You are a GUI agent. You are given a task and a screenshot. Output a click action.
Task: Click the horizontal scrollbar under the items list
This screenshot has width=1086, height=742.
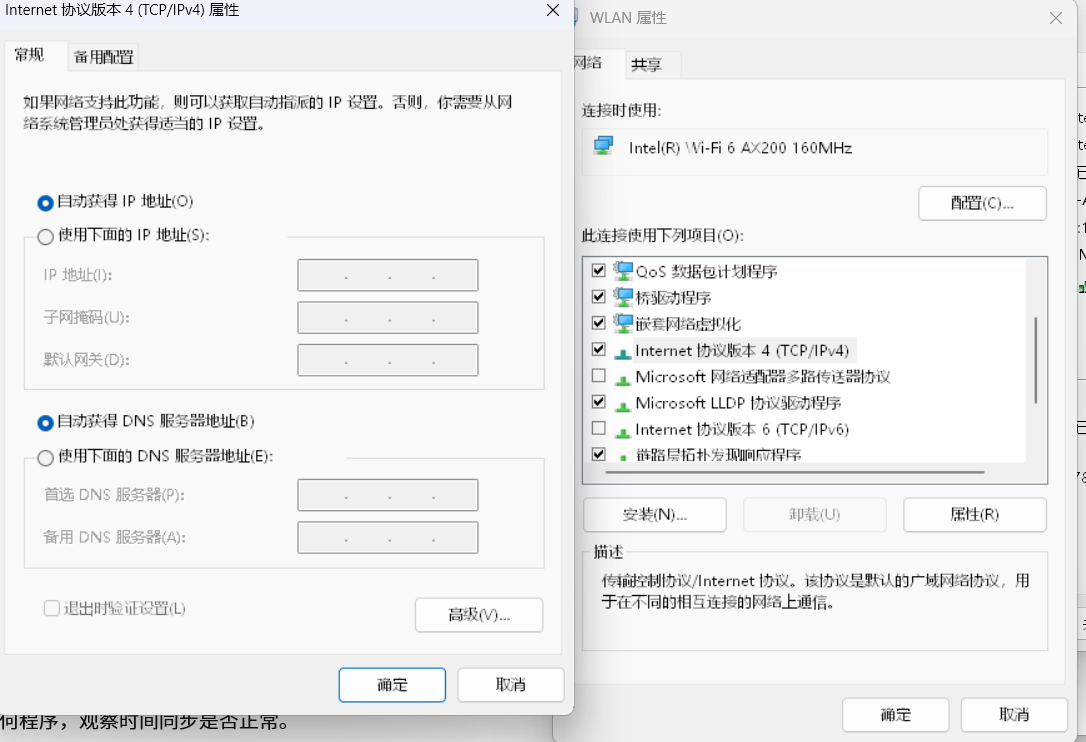(794, 472)
